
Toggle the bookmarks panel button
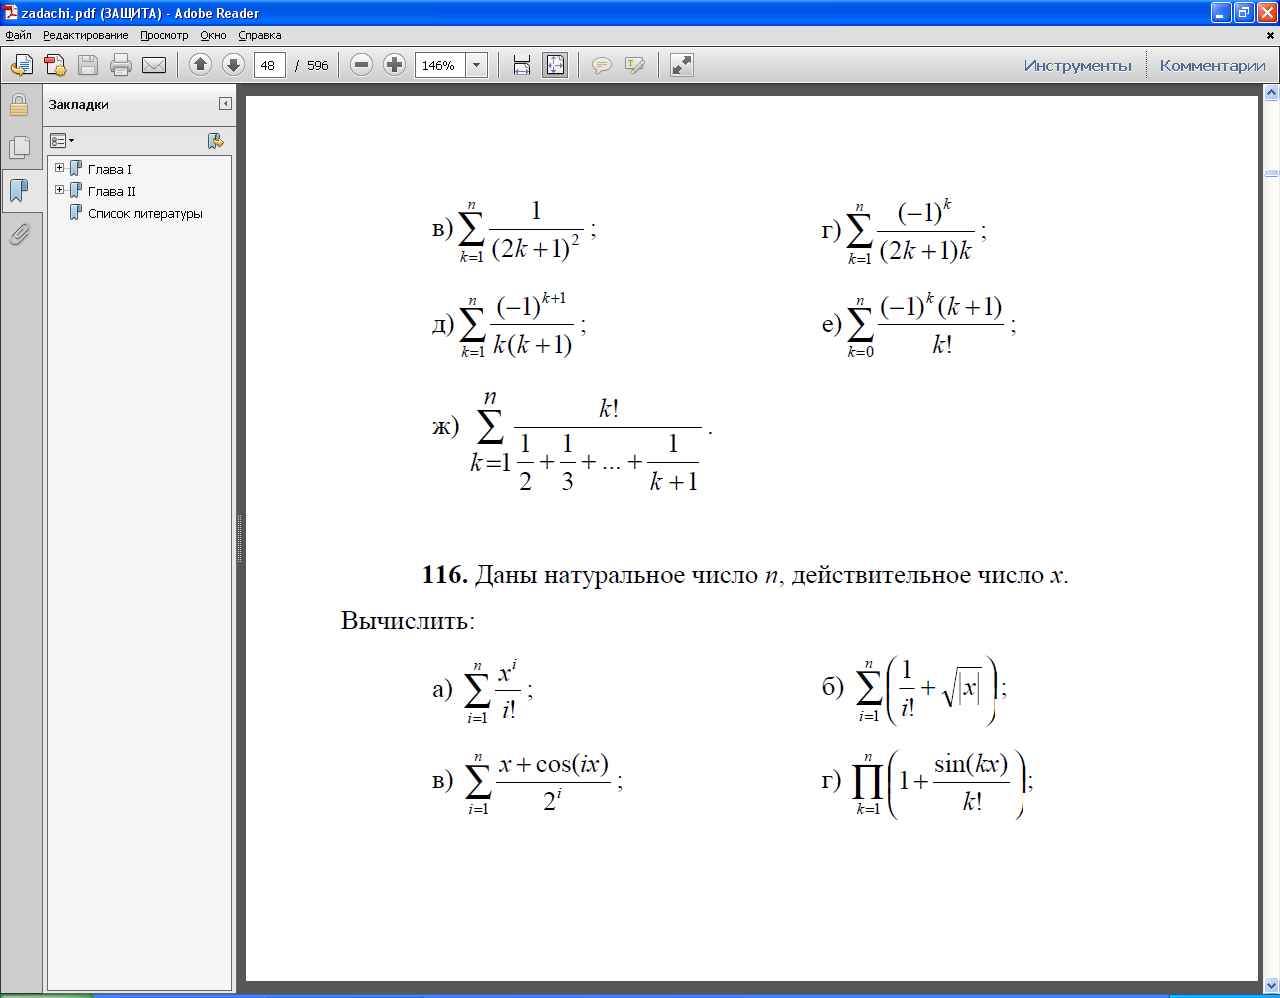(x=19, y=191)
